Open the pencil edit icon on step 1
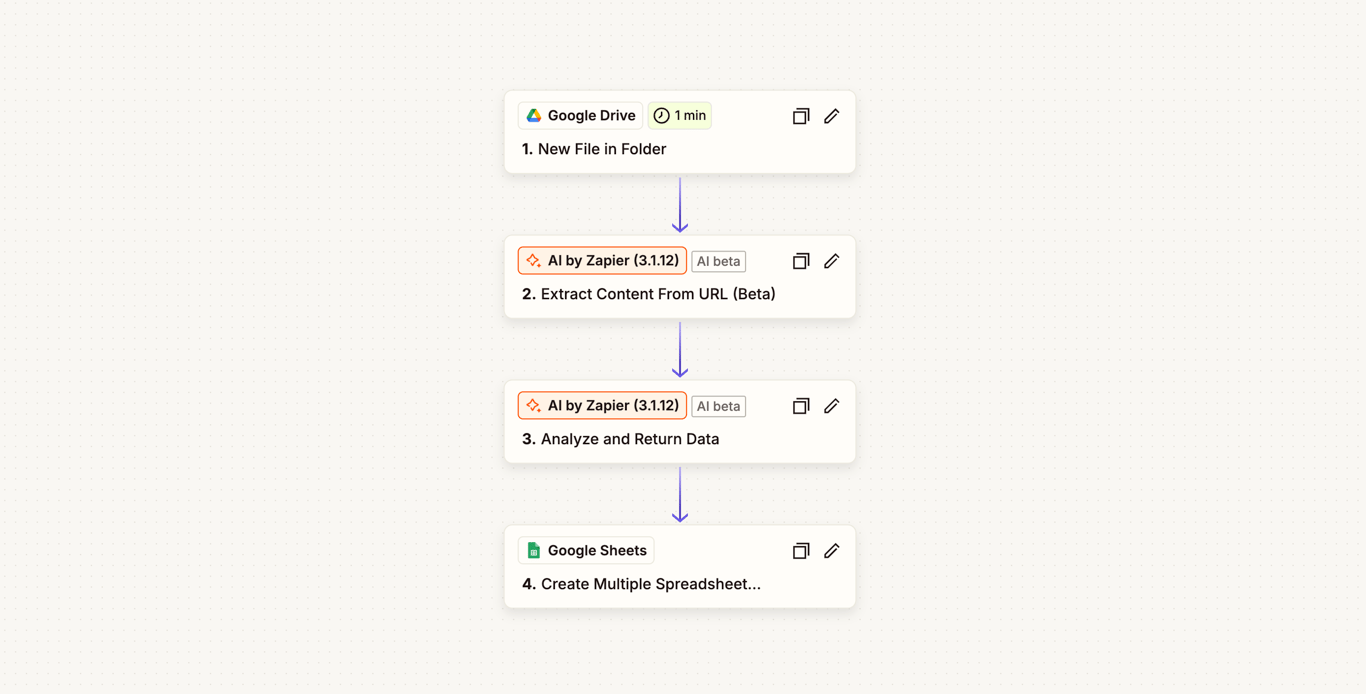This screenshot has height=694, width=1366. [831, 116]
